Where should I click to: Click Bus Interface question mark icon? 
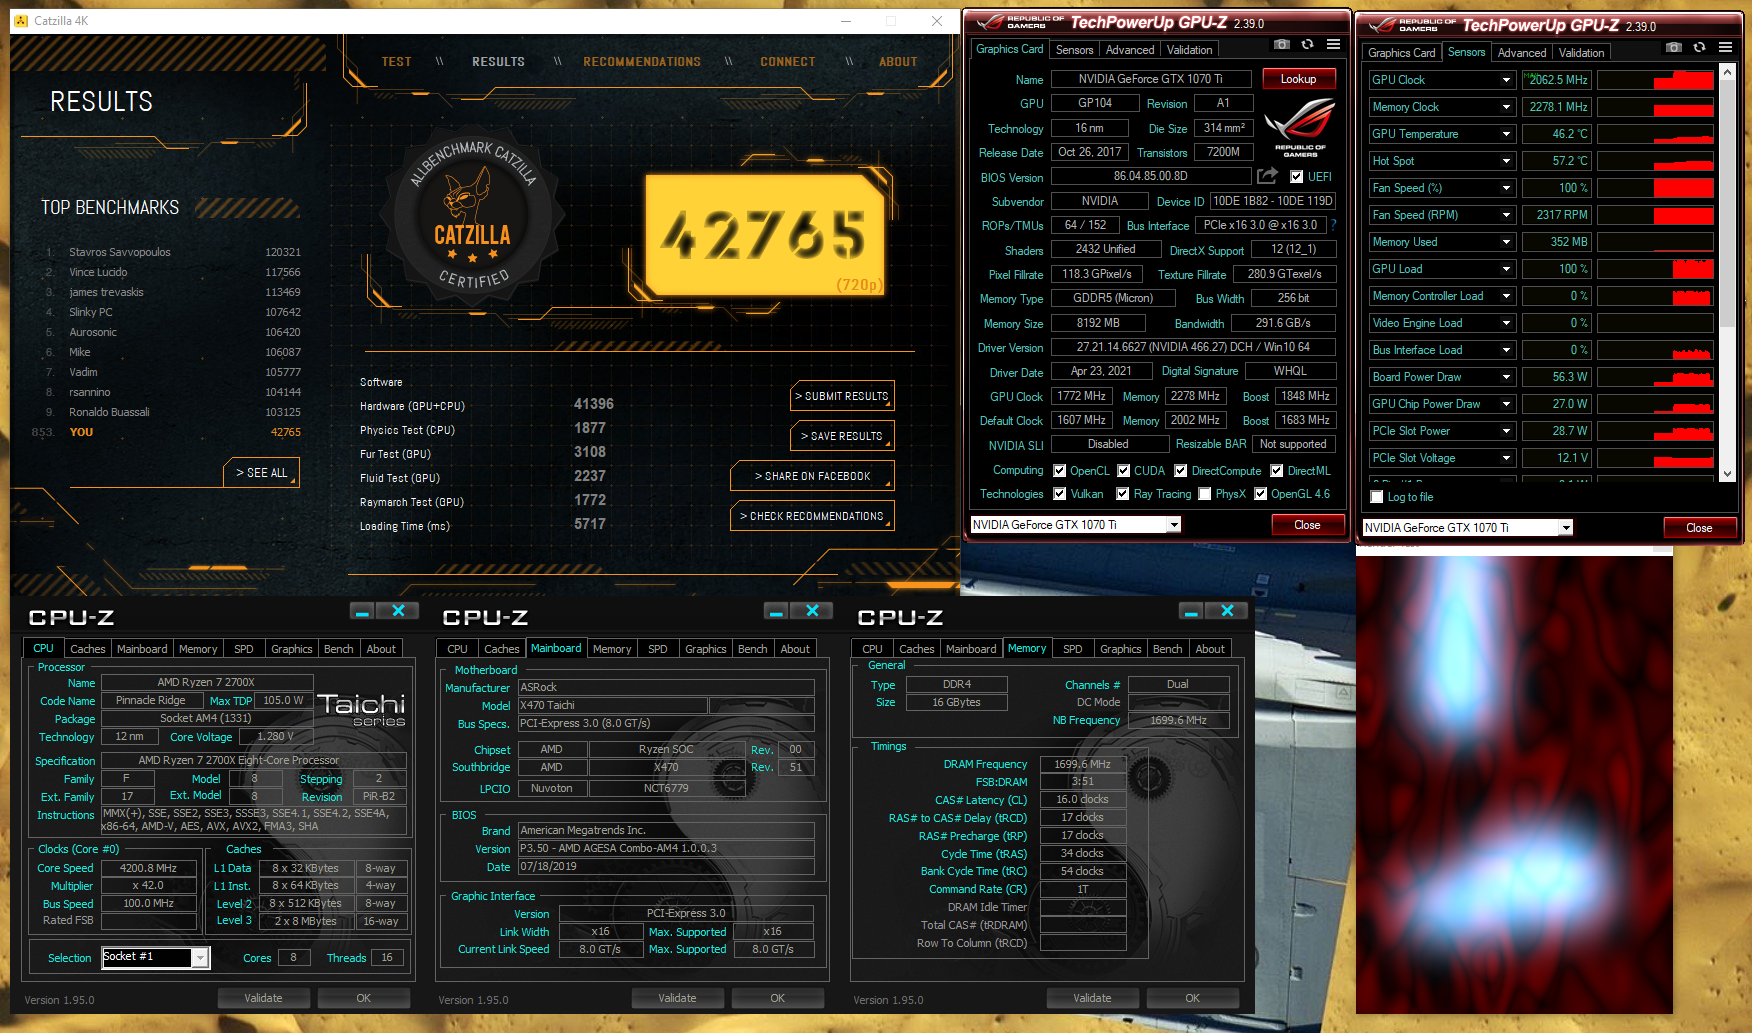[x=1333, y=225]
